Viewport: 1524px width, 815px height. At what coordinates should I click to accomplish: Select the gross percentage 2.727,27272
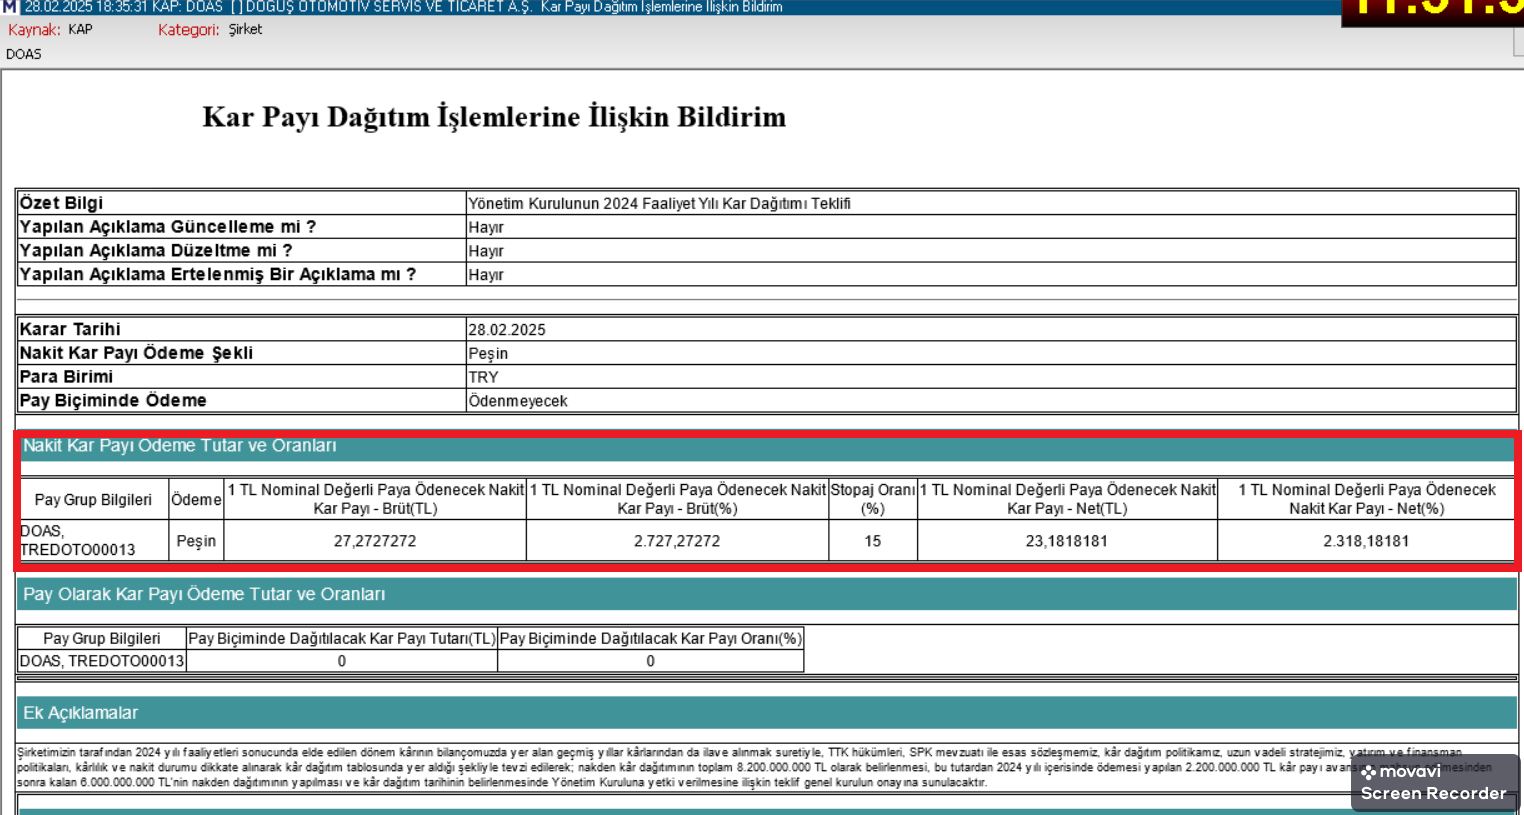(x=677, y=541)
